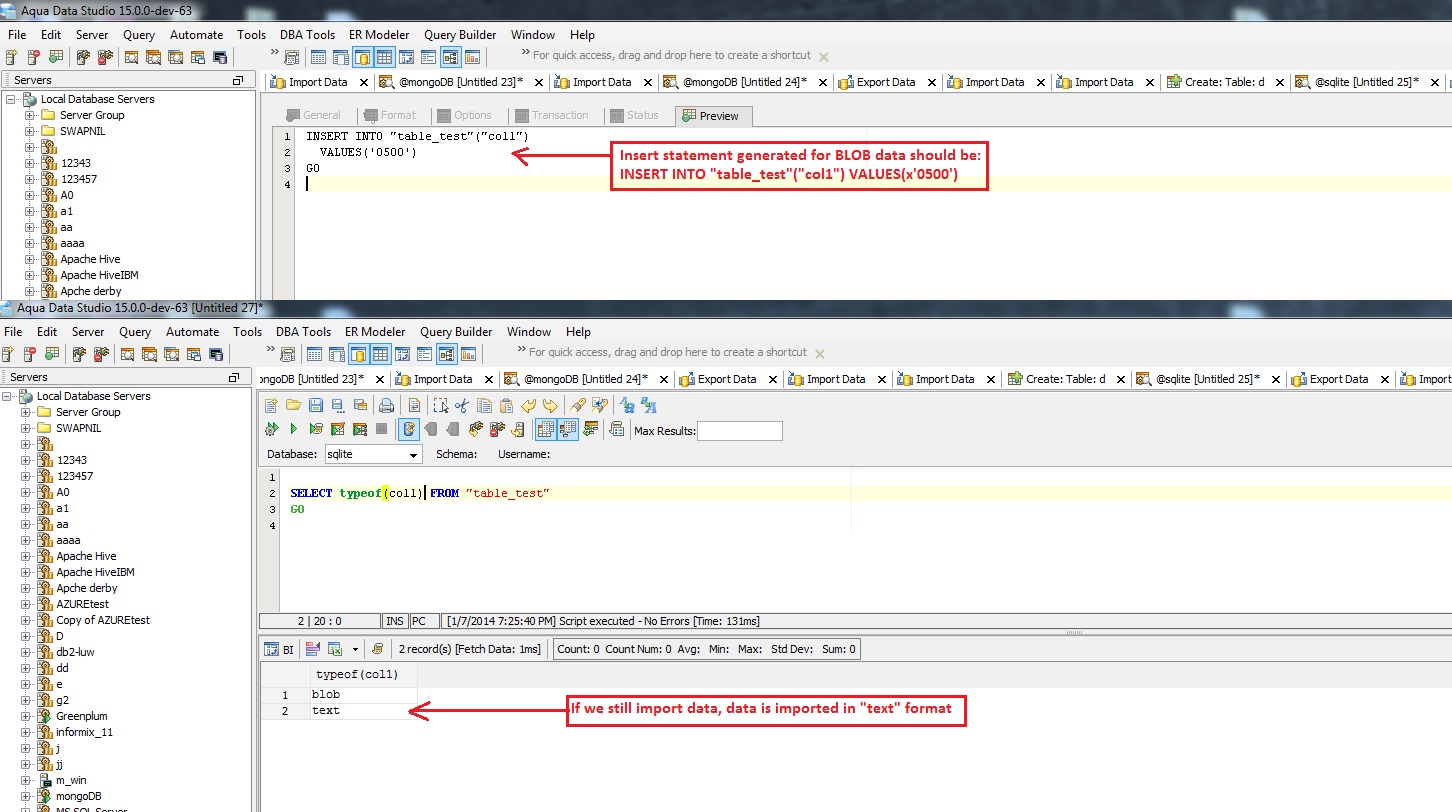Viewport: 1452px width, 812px height.
Task: Toggle the database cylinder view button in top window toolbar
Action: pos(363,56)
